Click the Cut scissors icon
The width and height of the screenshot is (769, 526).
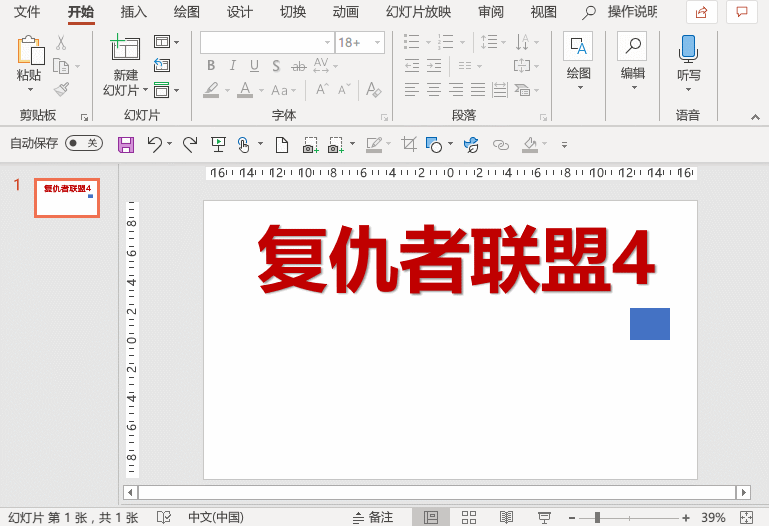tap(61, 43)
